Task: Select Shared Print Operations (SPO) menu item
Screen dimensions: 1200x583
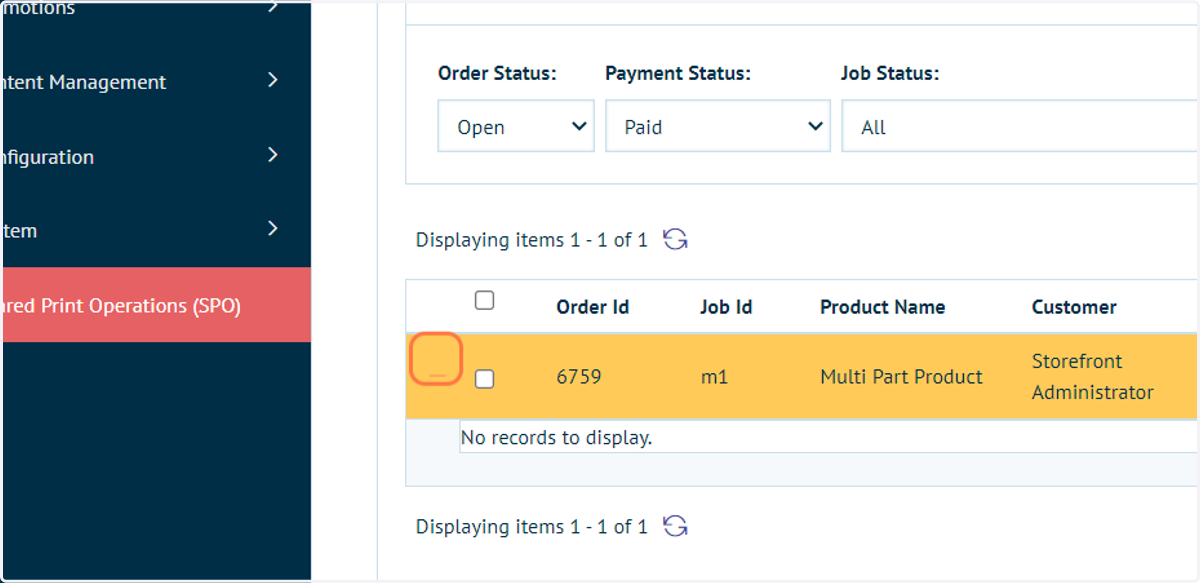Action: click(x=156, y=305)
